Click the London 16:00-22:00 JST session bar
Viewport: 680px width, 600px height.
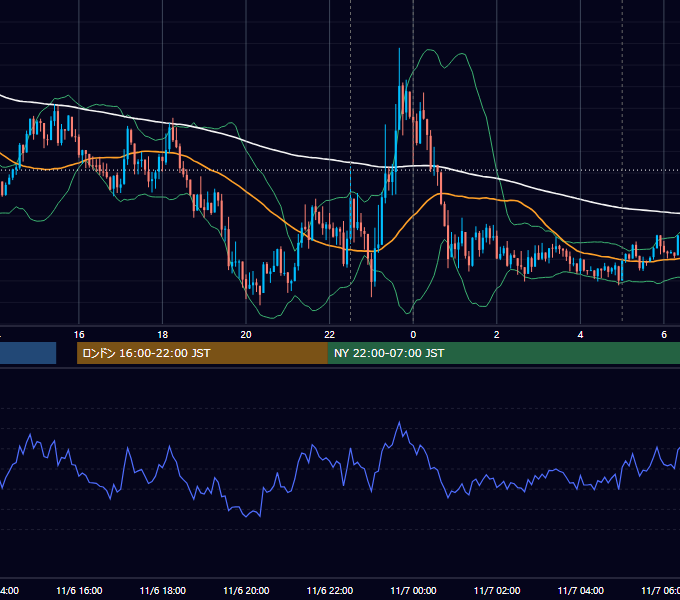click(202, 353)
